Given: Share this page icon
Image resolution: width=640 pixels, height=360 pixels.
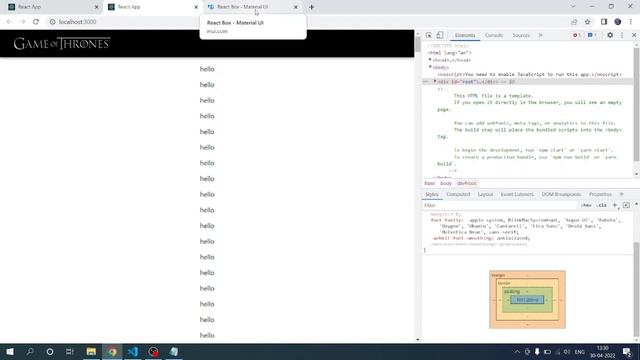Looking at the screenshot, I should click(574, 22).
